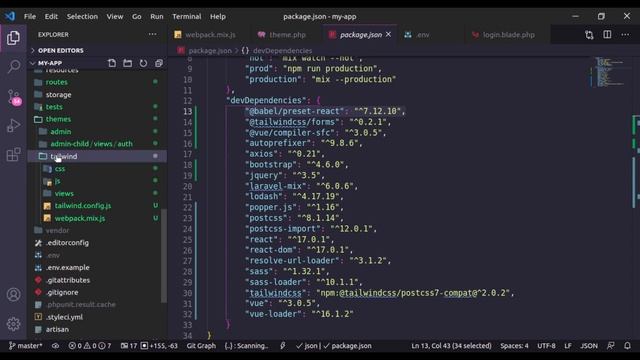Click the Scanning status item

pos(247,346)
